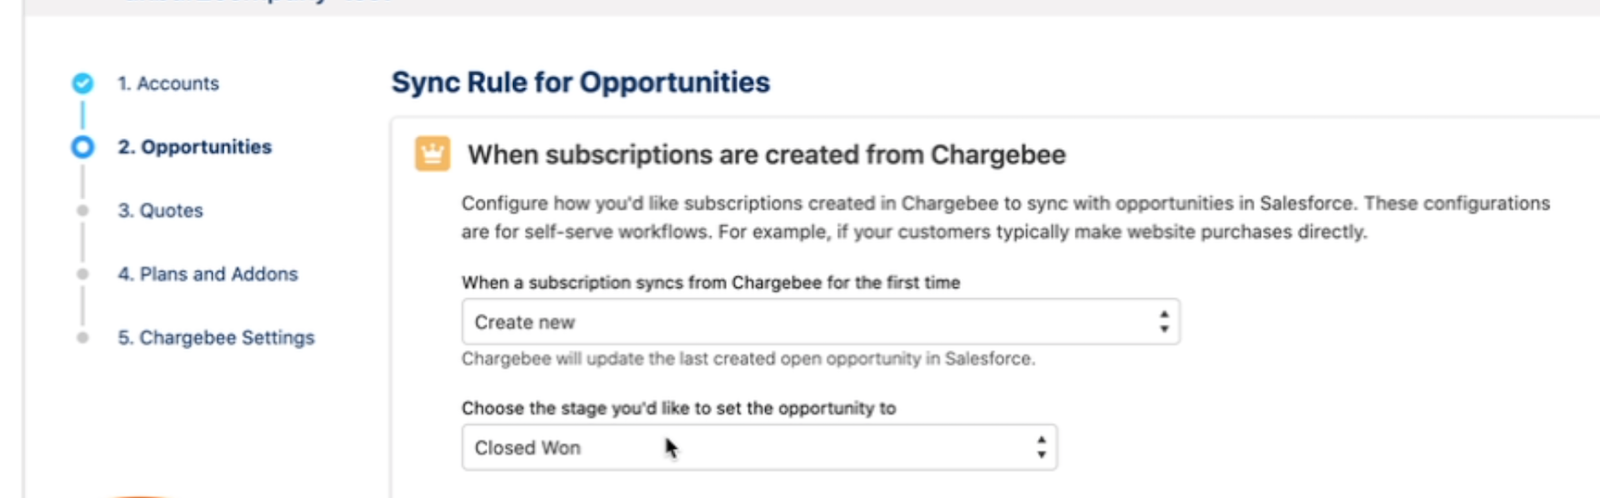The width and height of the screenshot is (1600, 498).
Task: Click the completed checkmark icon beside Accounts
Action: [x=83, y=83]
